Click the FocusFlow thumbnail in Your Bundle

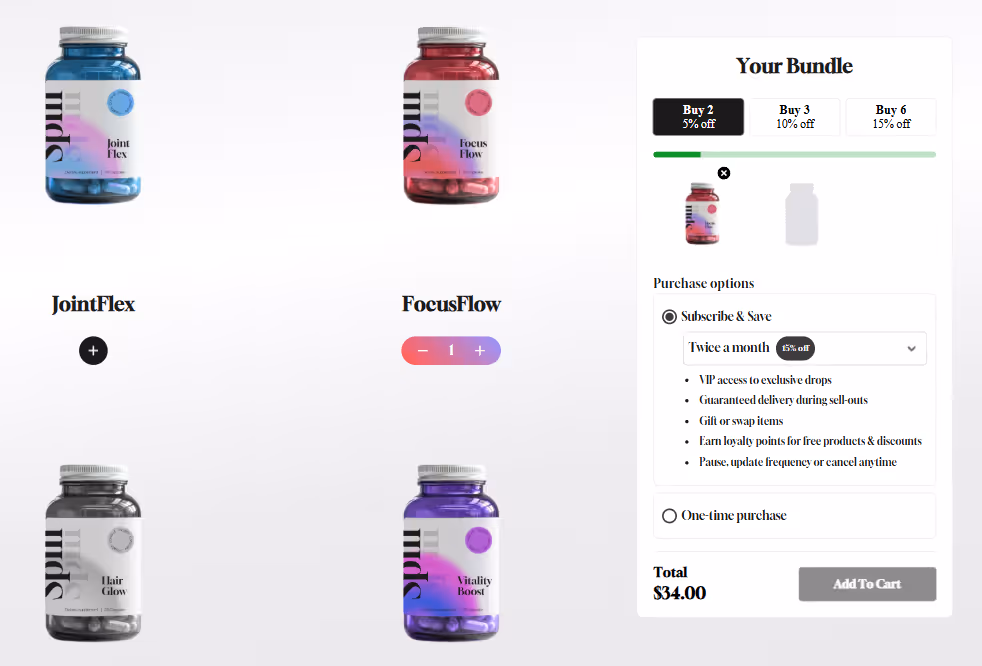[x=702, y=213]
